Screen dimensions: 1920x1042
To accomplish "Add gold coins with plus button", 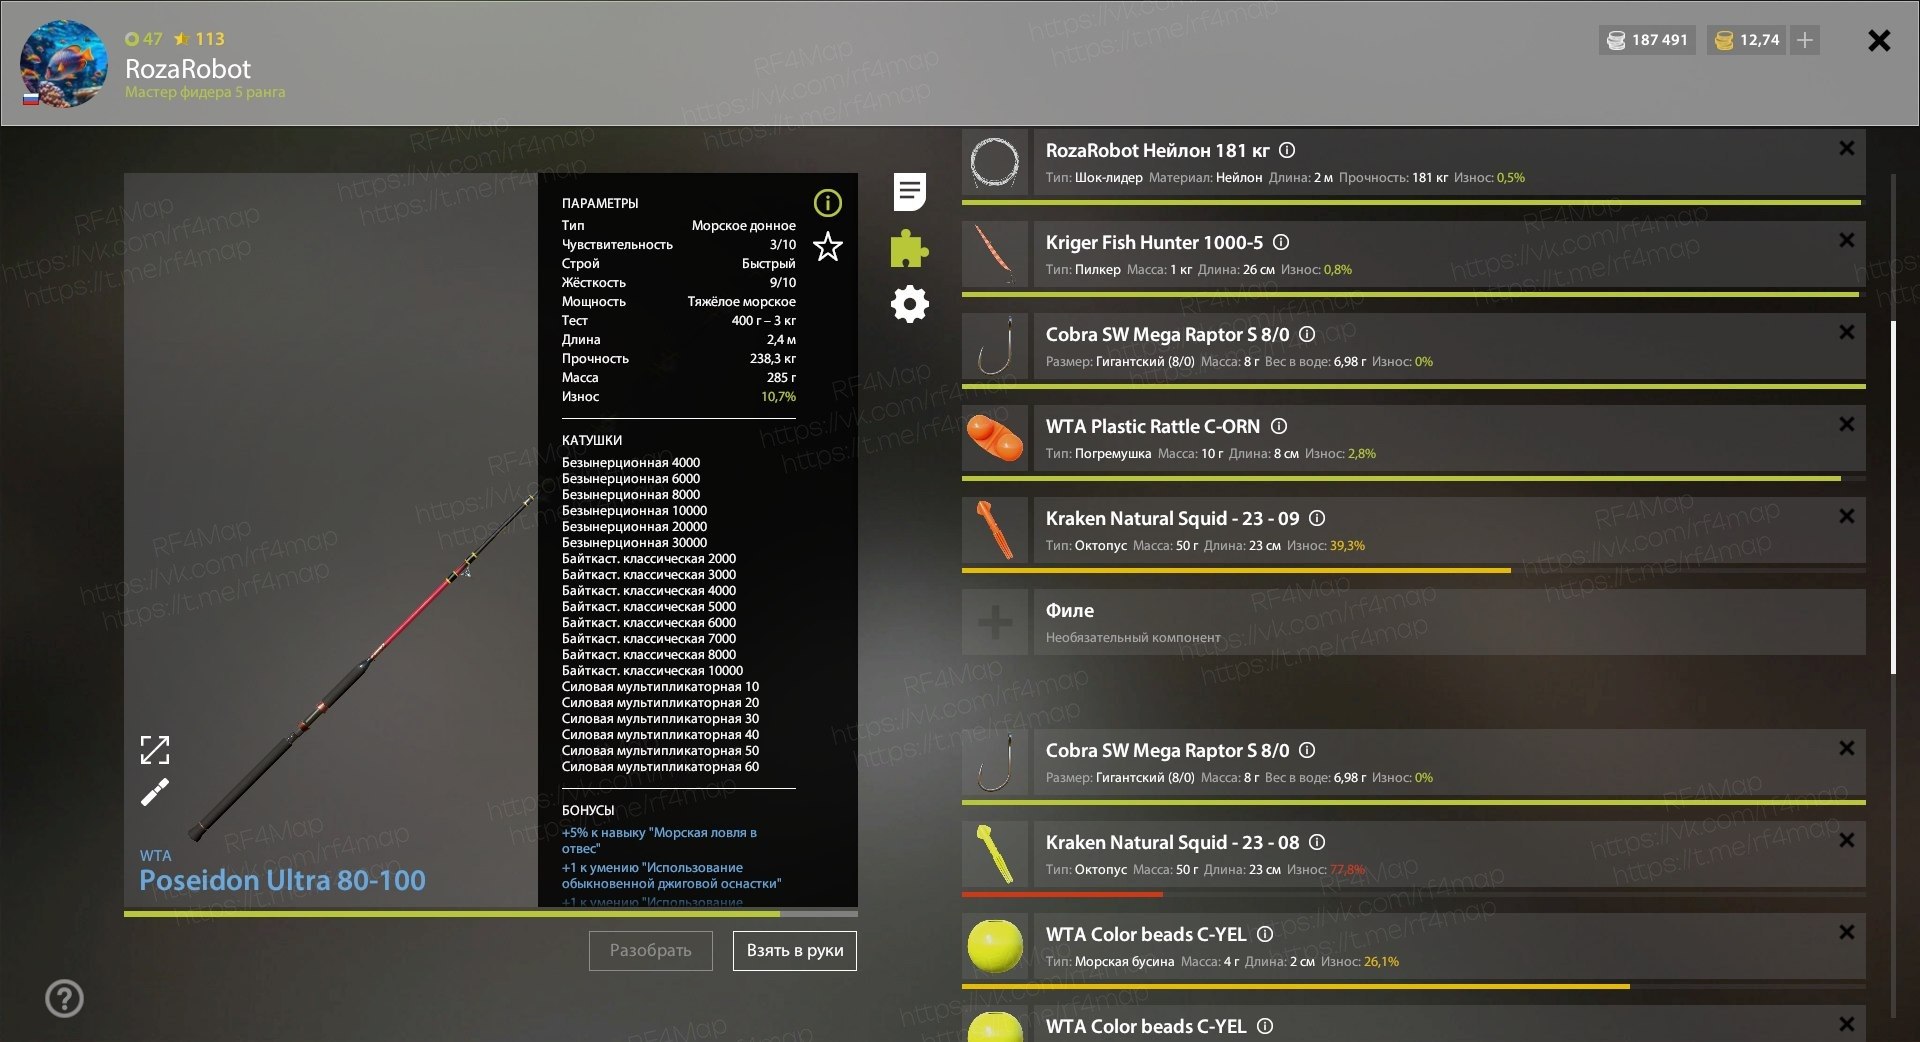I will tap(1805, 40).
